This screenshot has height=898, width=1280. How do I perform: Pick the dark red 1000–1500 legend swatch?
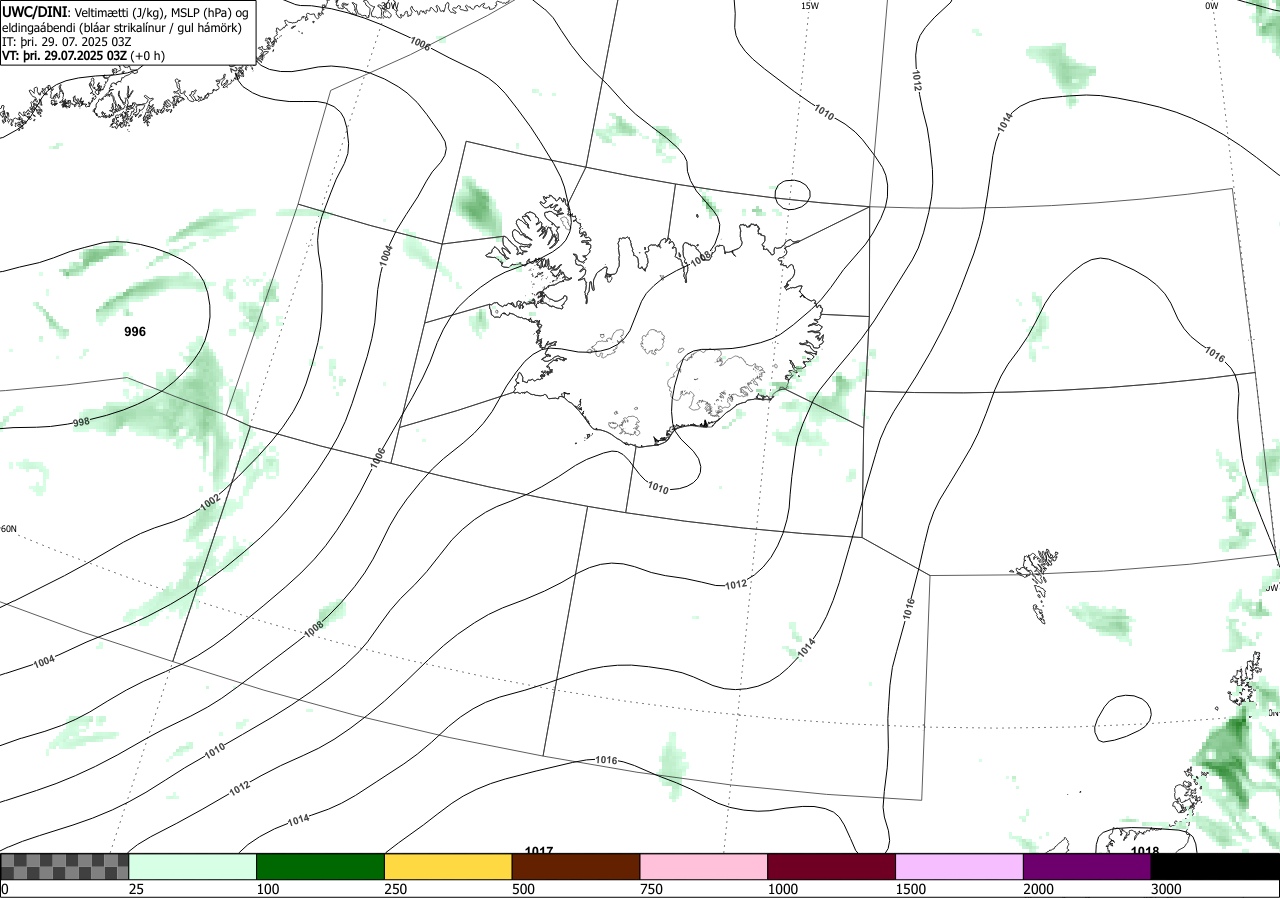[832, 866]
